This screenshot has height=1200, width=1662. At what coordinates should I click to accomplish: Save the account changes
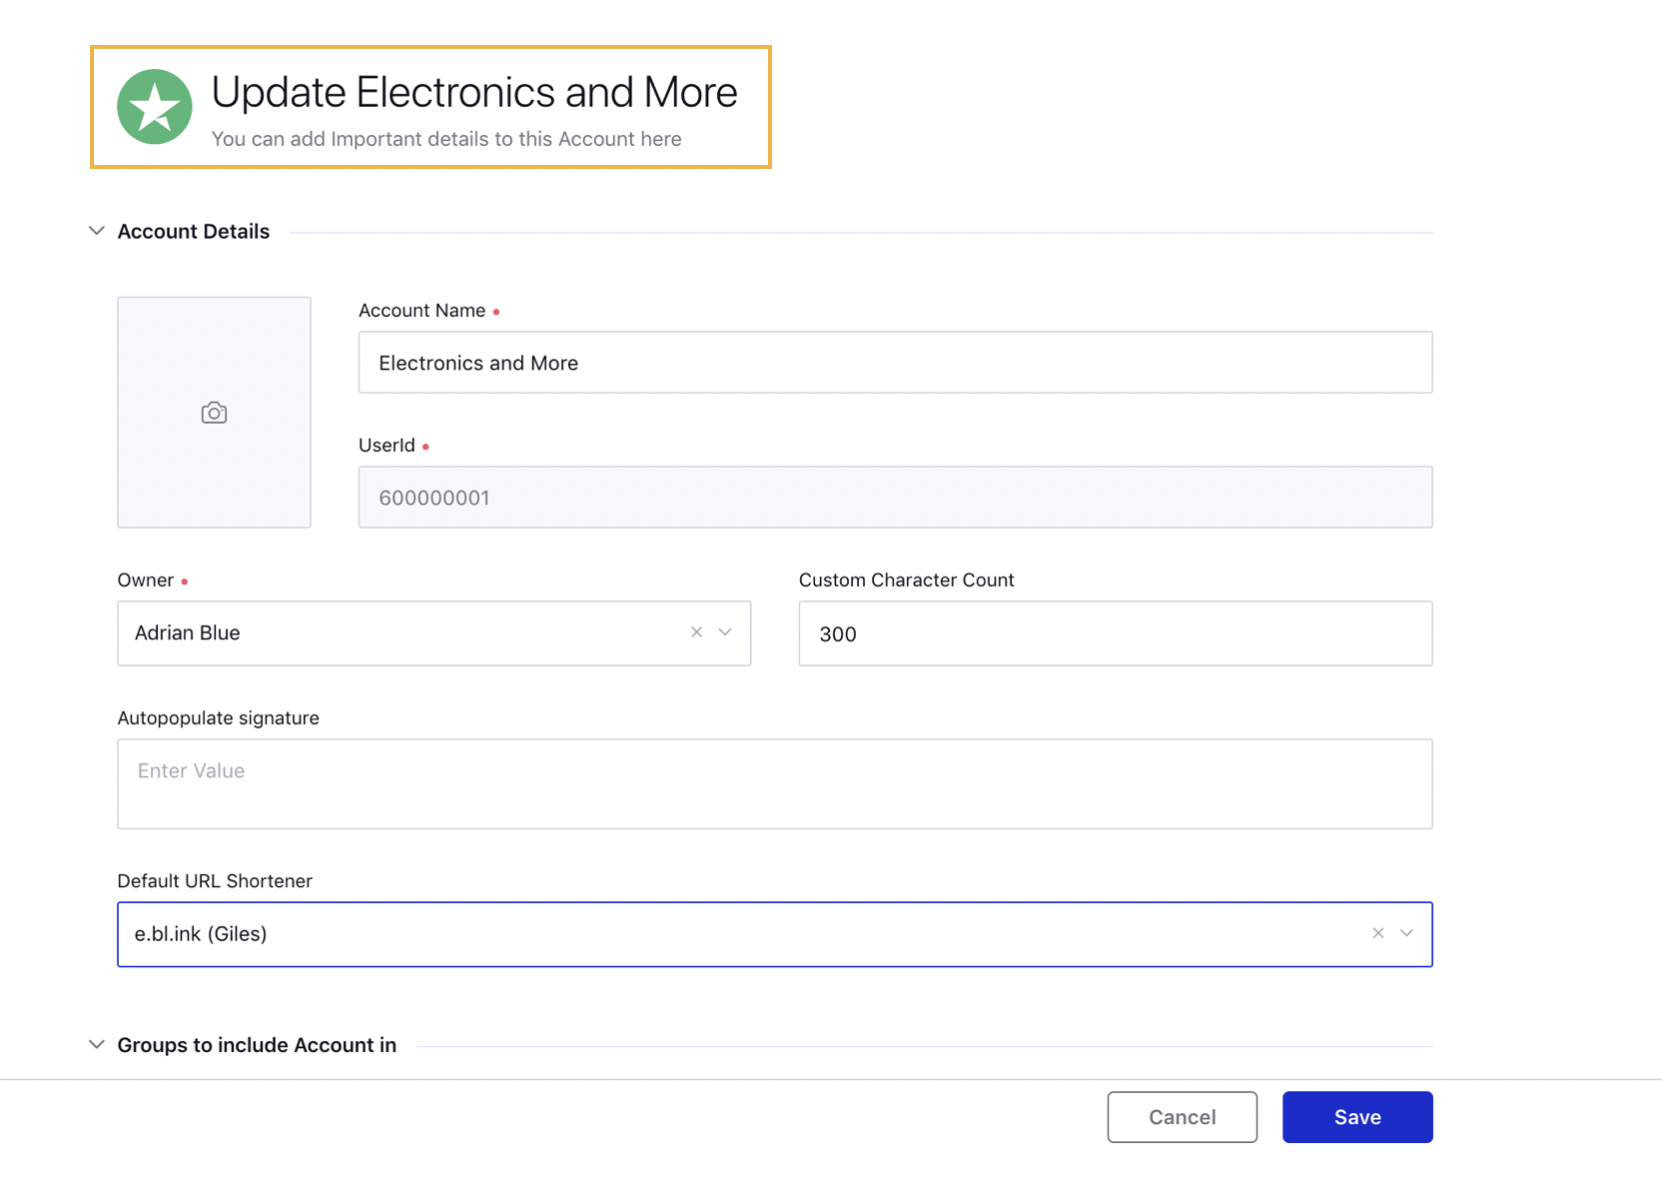(1357, 1117)
